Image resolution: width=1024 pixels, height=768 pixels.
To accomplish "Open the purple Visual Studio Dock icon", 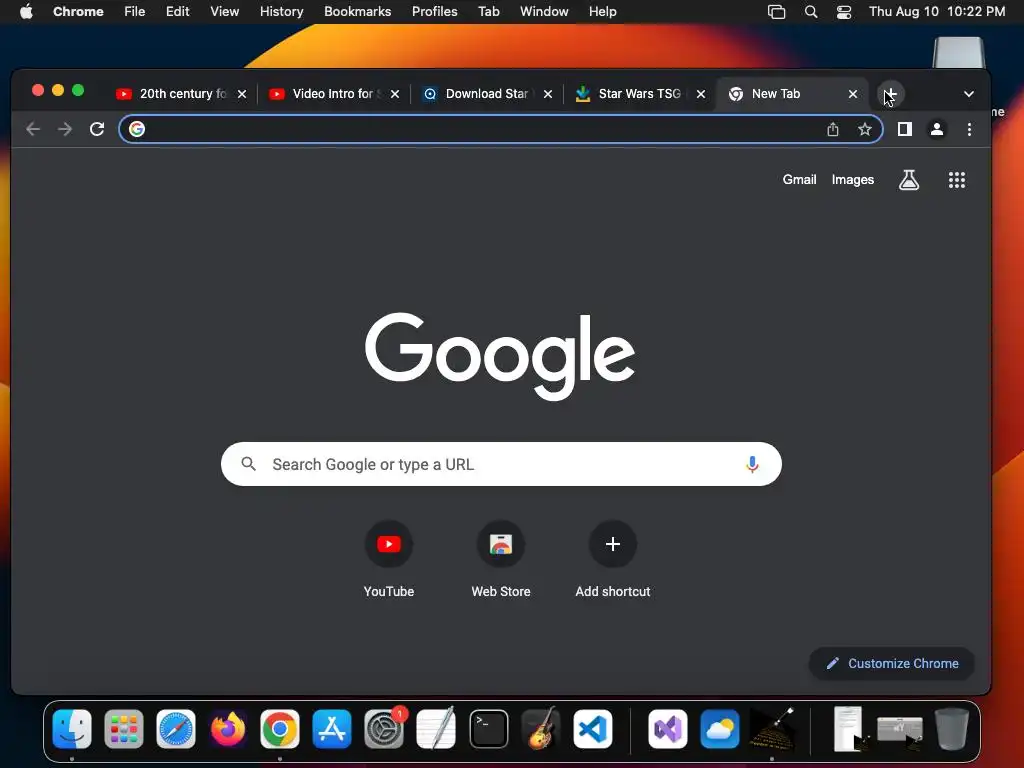I will [x=667, y=729].
